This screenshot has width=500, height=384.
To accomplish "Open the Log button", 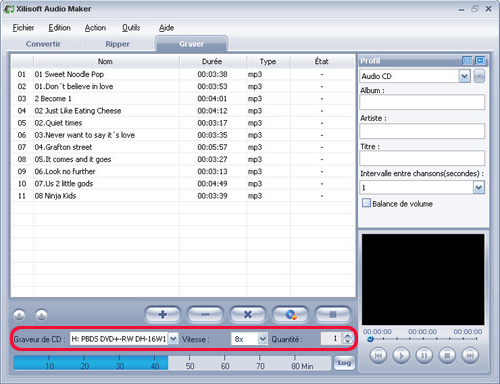I will point(344,363).
